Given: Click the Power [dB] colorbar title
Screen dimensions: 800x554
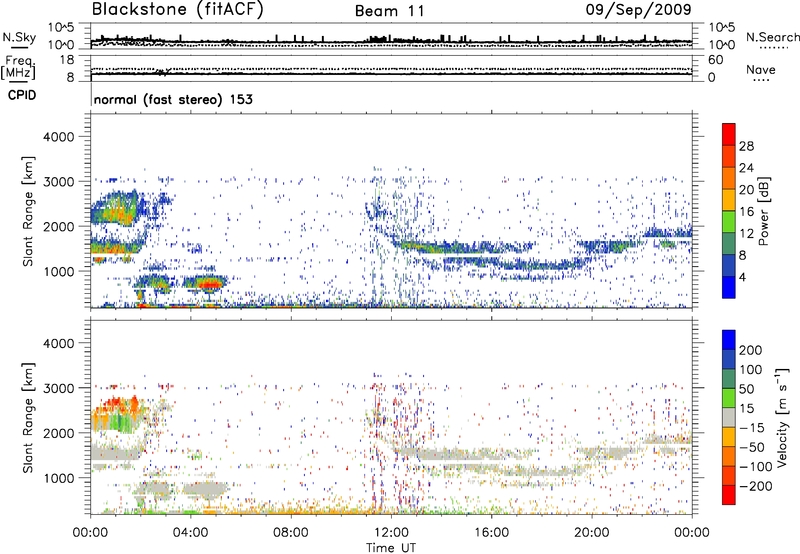Looking at the screenshot, I should [x=763, y=211].
